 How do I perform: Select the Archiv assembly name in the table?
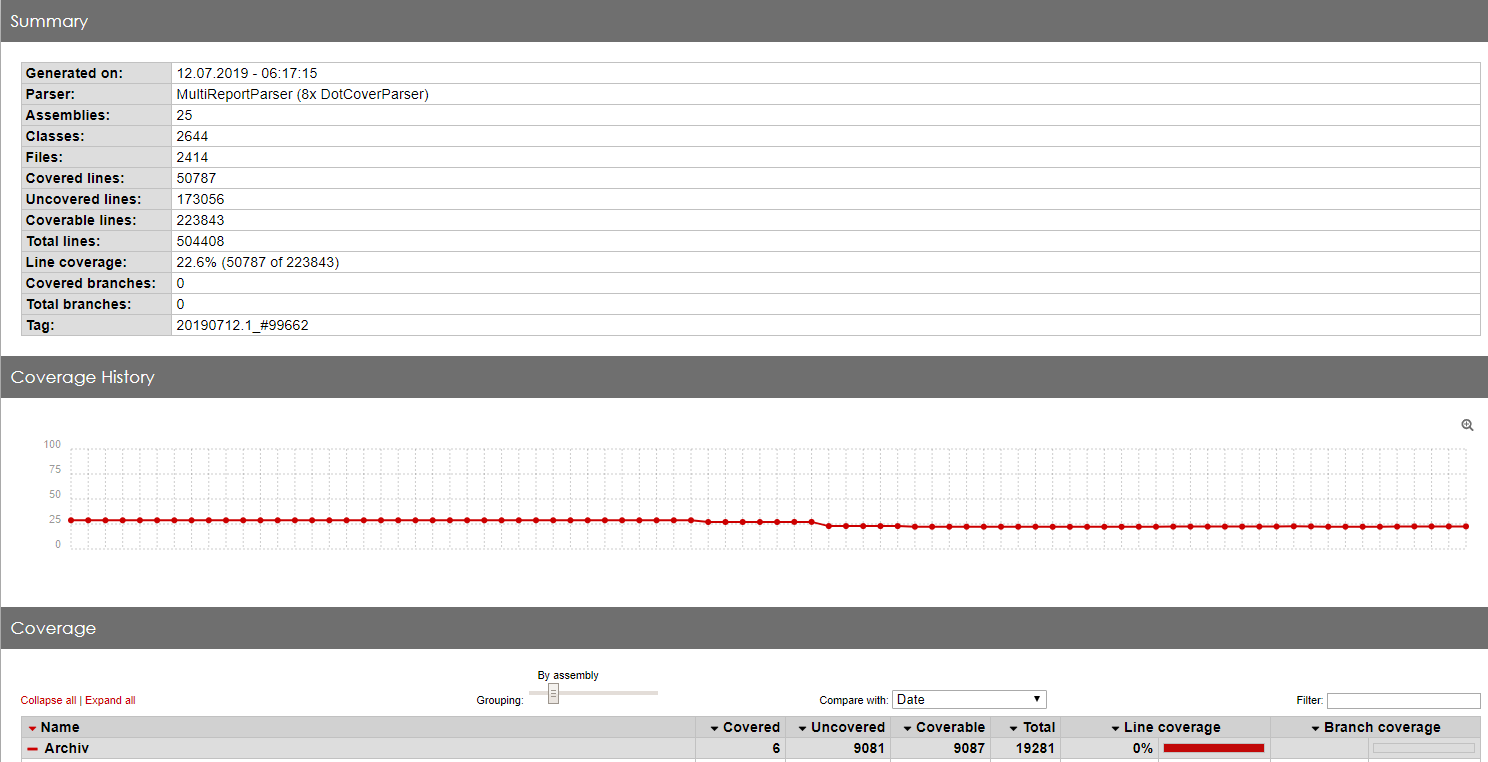tap(66, 748)
